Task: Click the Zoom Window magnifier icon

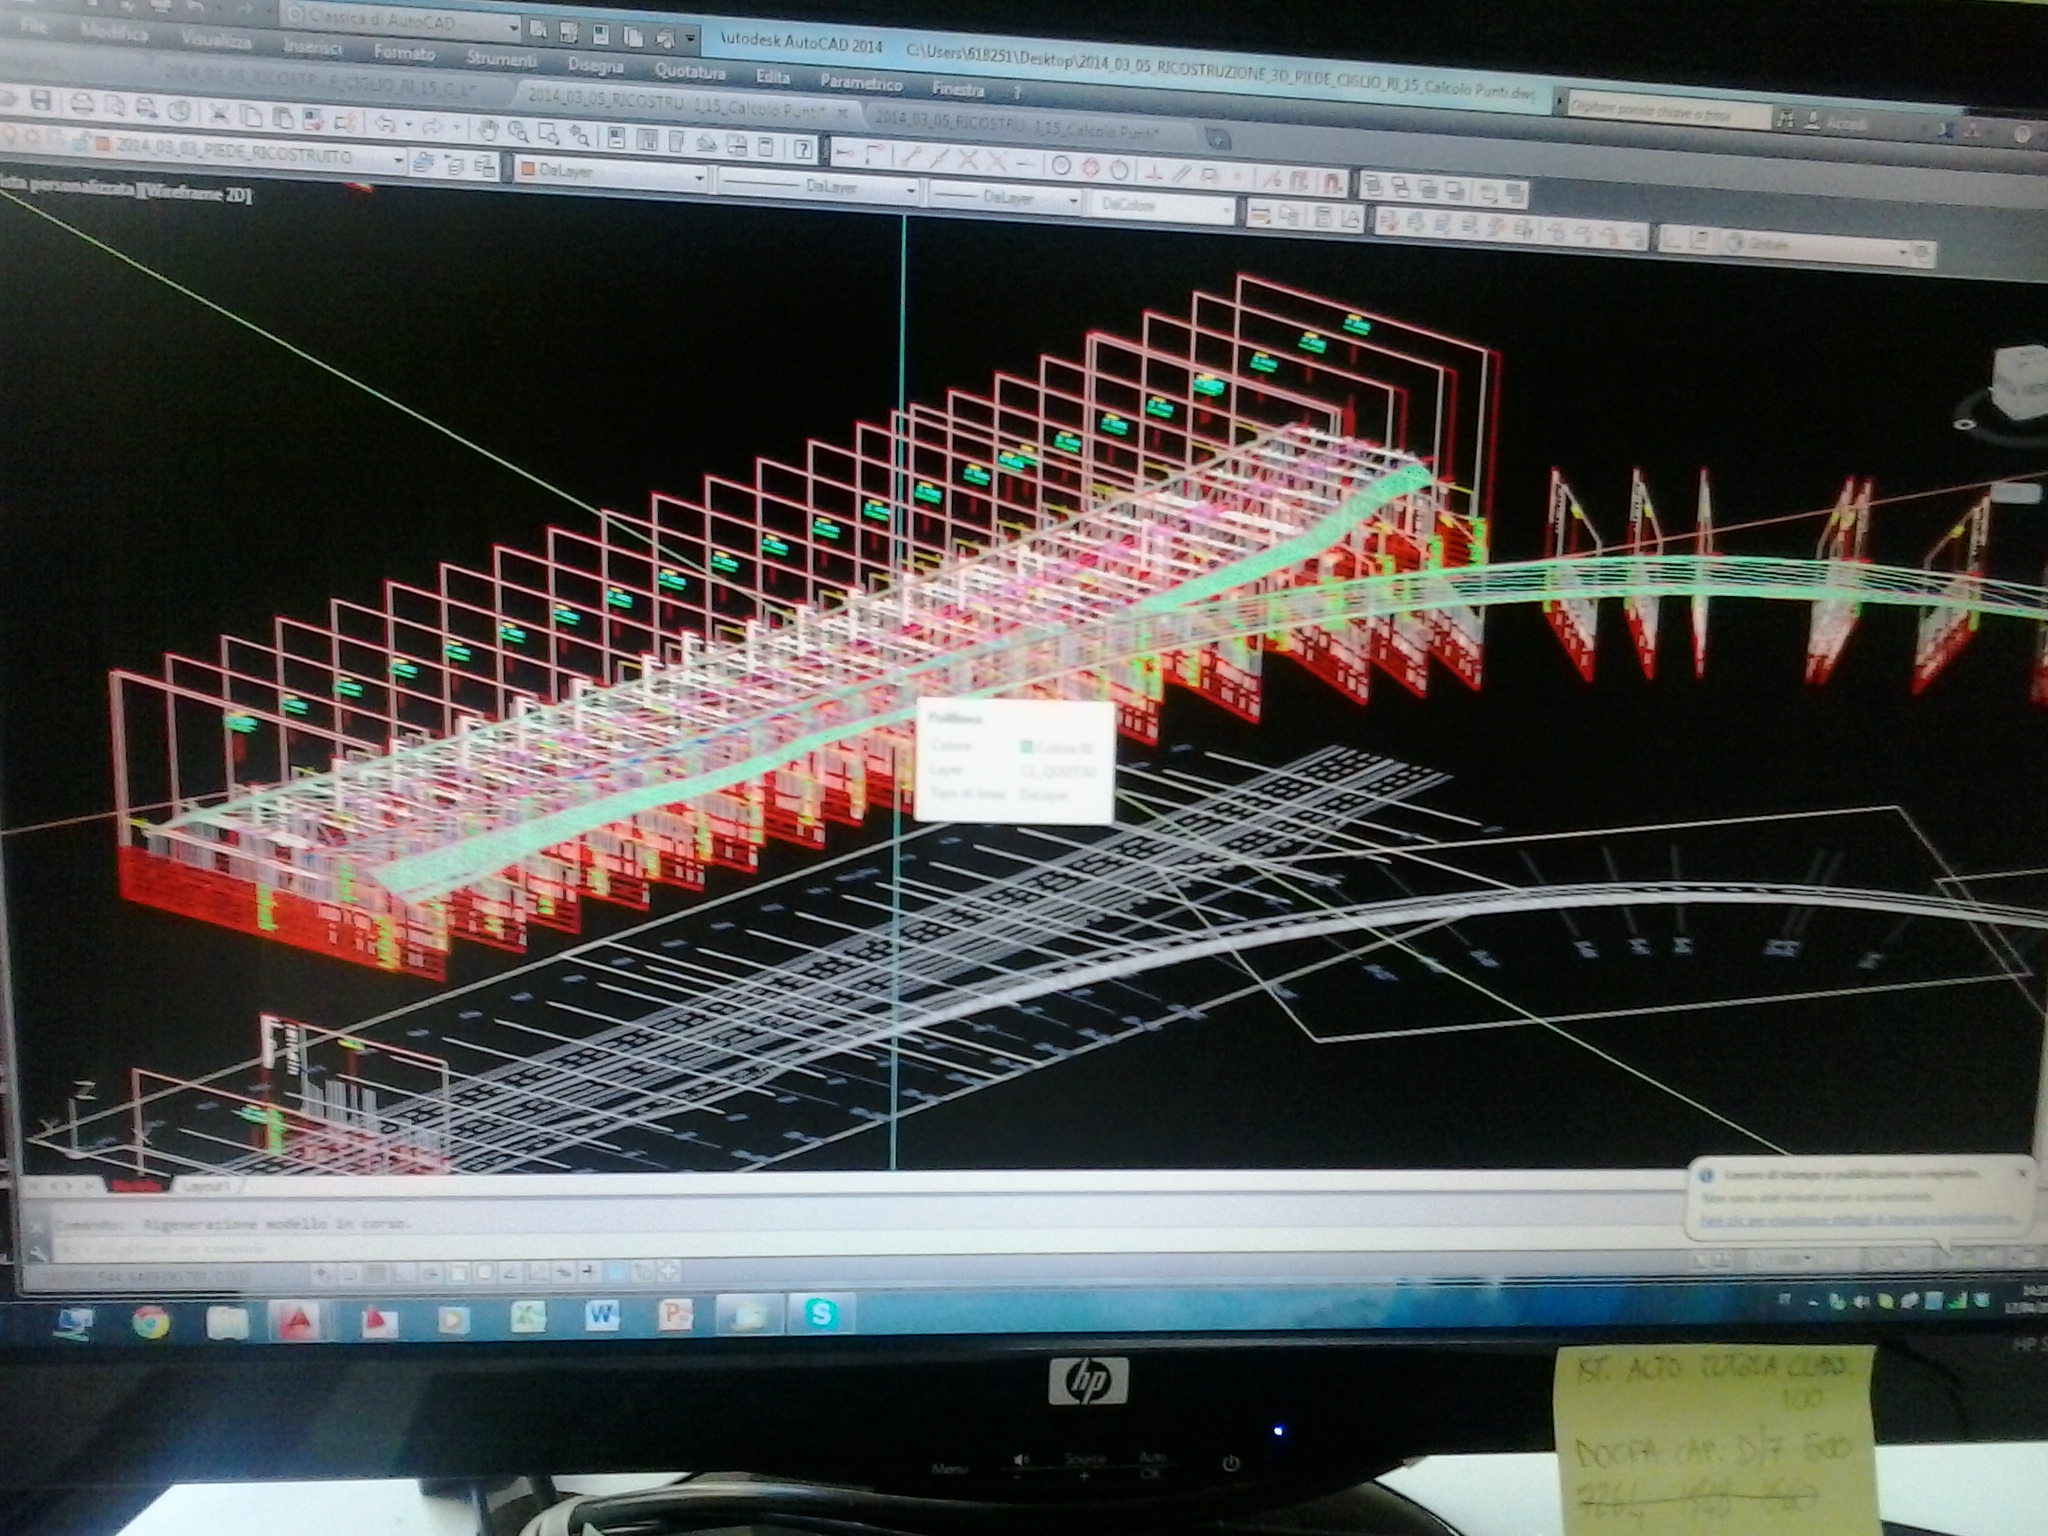Action: (x=548, y=133)
